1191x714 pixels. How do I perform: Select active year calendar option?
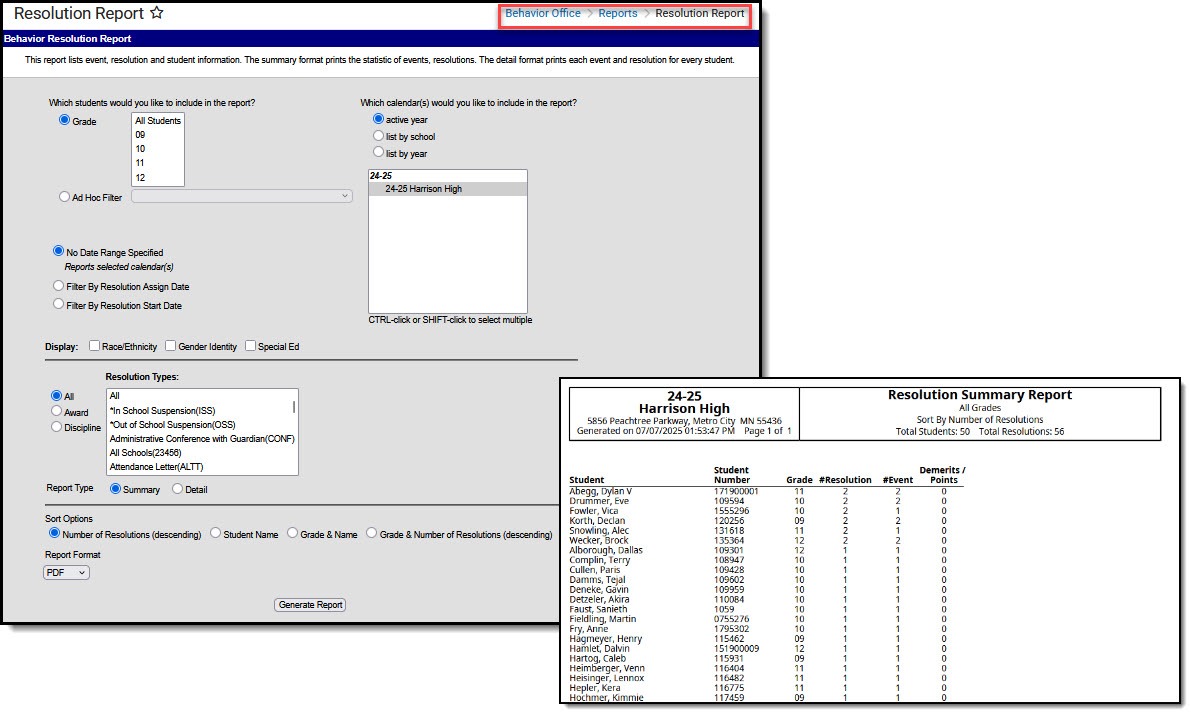(378, 119)
